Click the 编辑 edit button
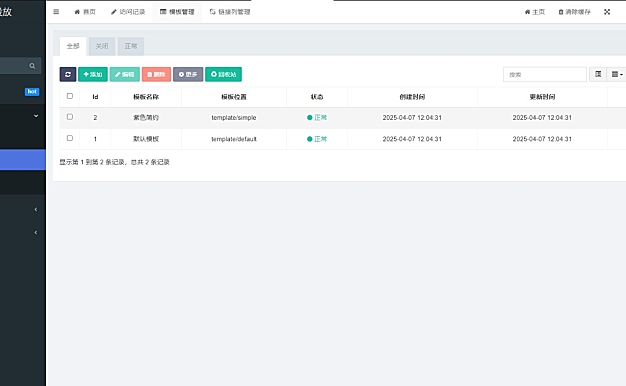The height and width of the screenshot is (386, 626). [x=125, y=74]
